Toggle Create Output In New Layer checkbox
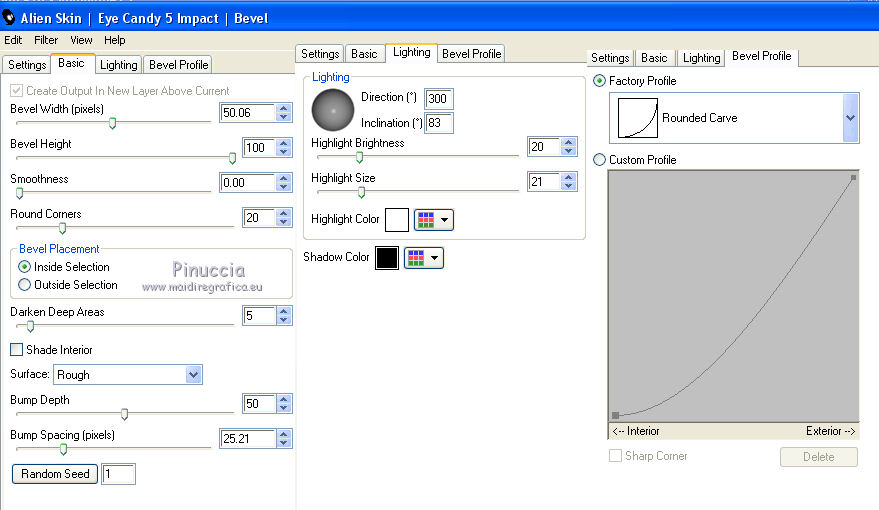Viewport: 879px width, 510px height. coord(16,90)
